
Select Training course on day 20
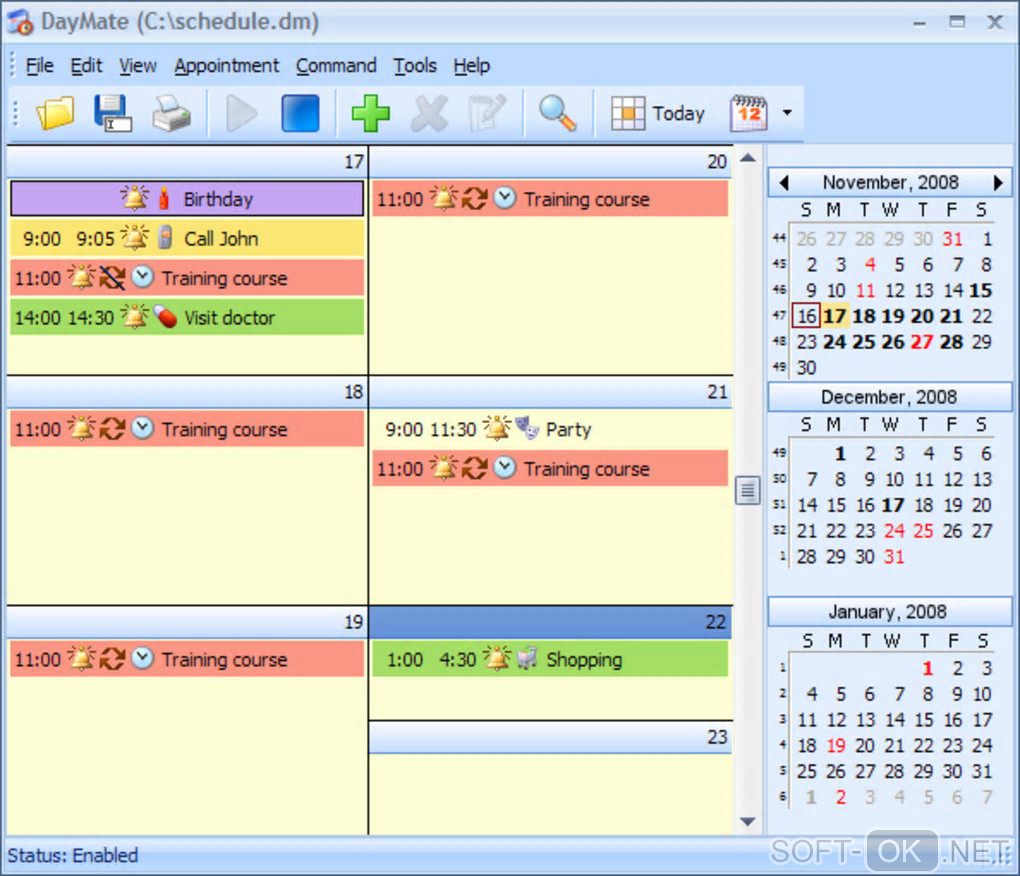click(x=550, y=199)
